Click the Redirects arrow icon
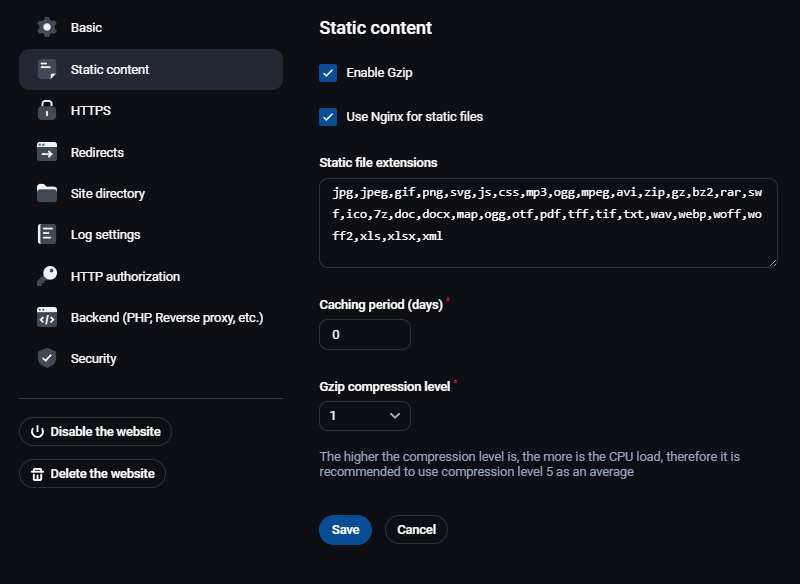 pos(47,152)
